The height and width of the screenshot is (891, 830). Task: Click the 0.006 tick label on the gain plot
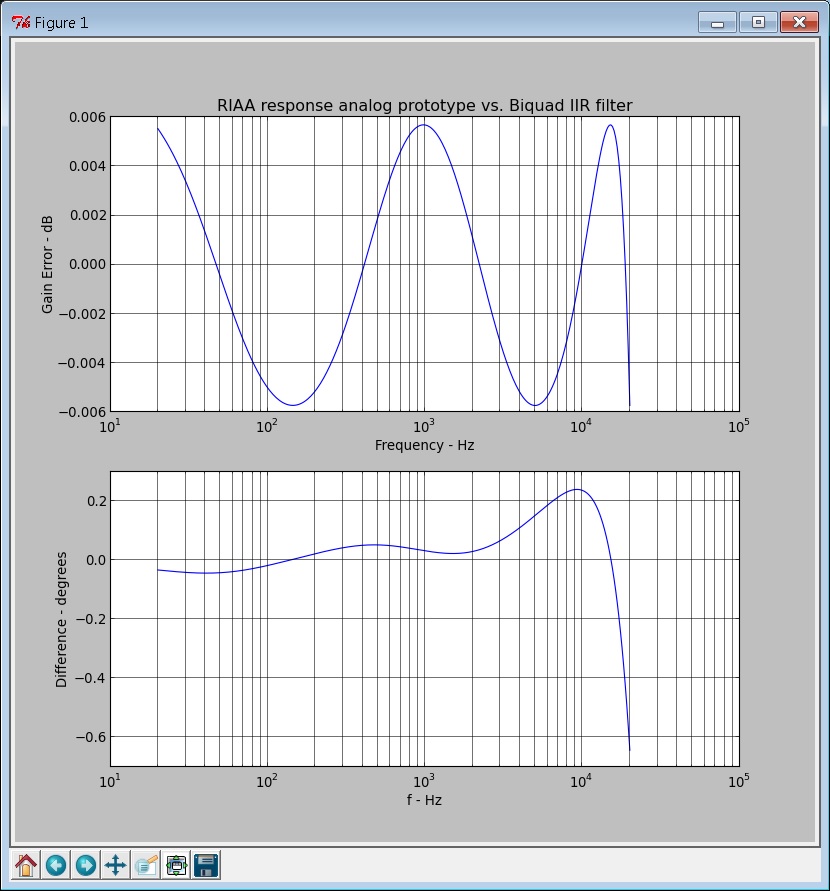pyautogui.click(x=87, y=117)
